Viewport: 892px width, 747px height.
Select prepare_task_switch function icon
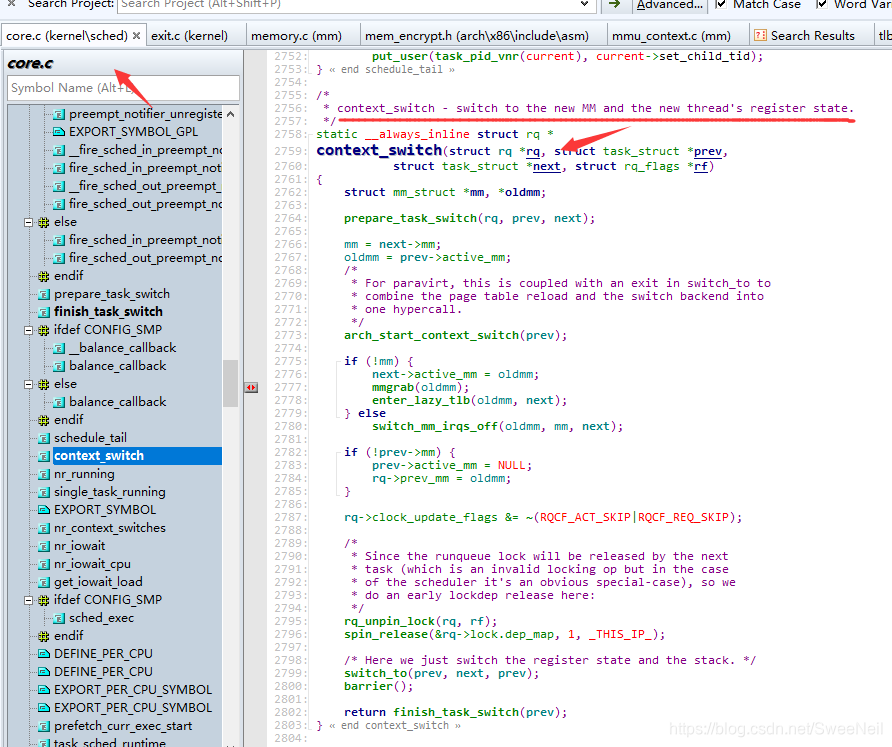click(43, 295)
